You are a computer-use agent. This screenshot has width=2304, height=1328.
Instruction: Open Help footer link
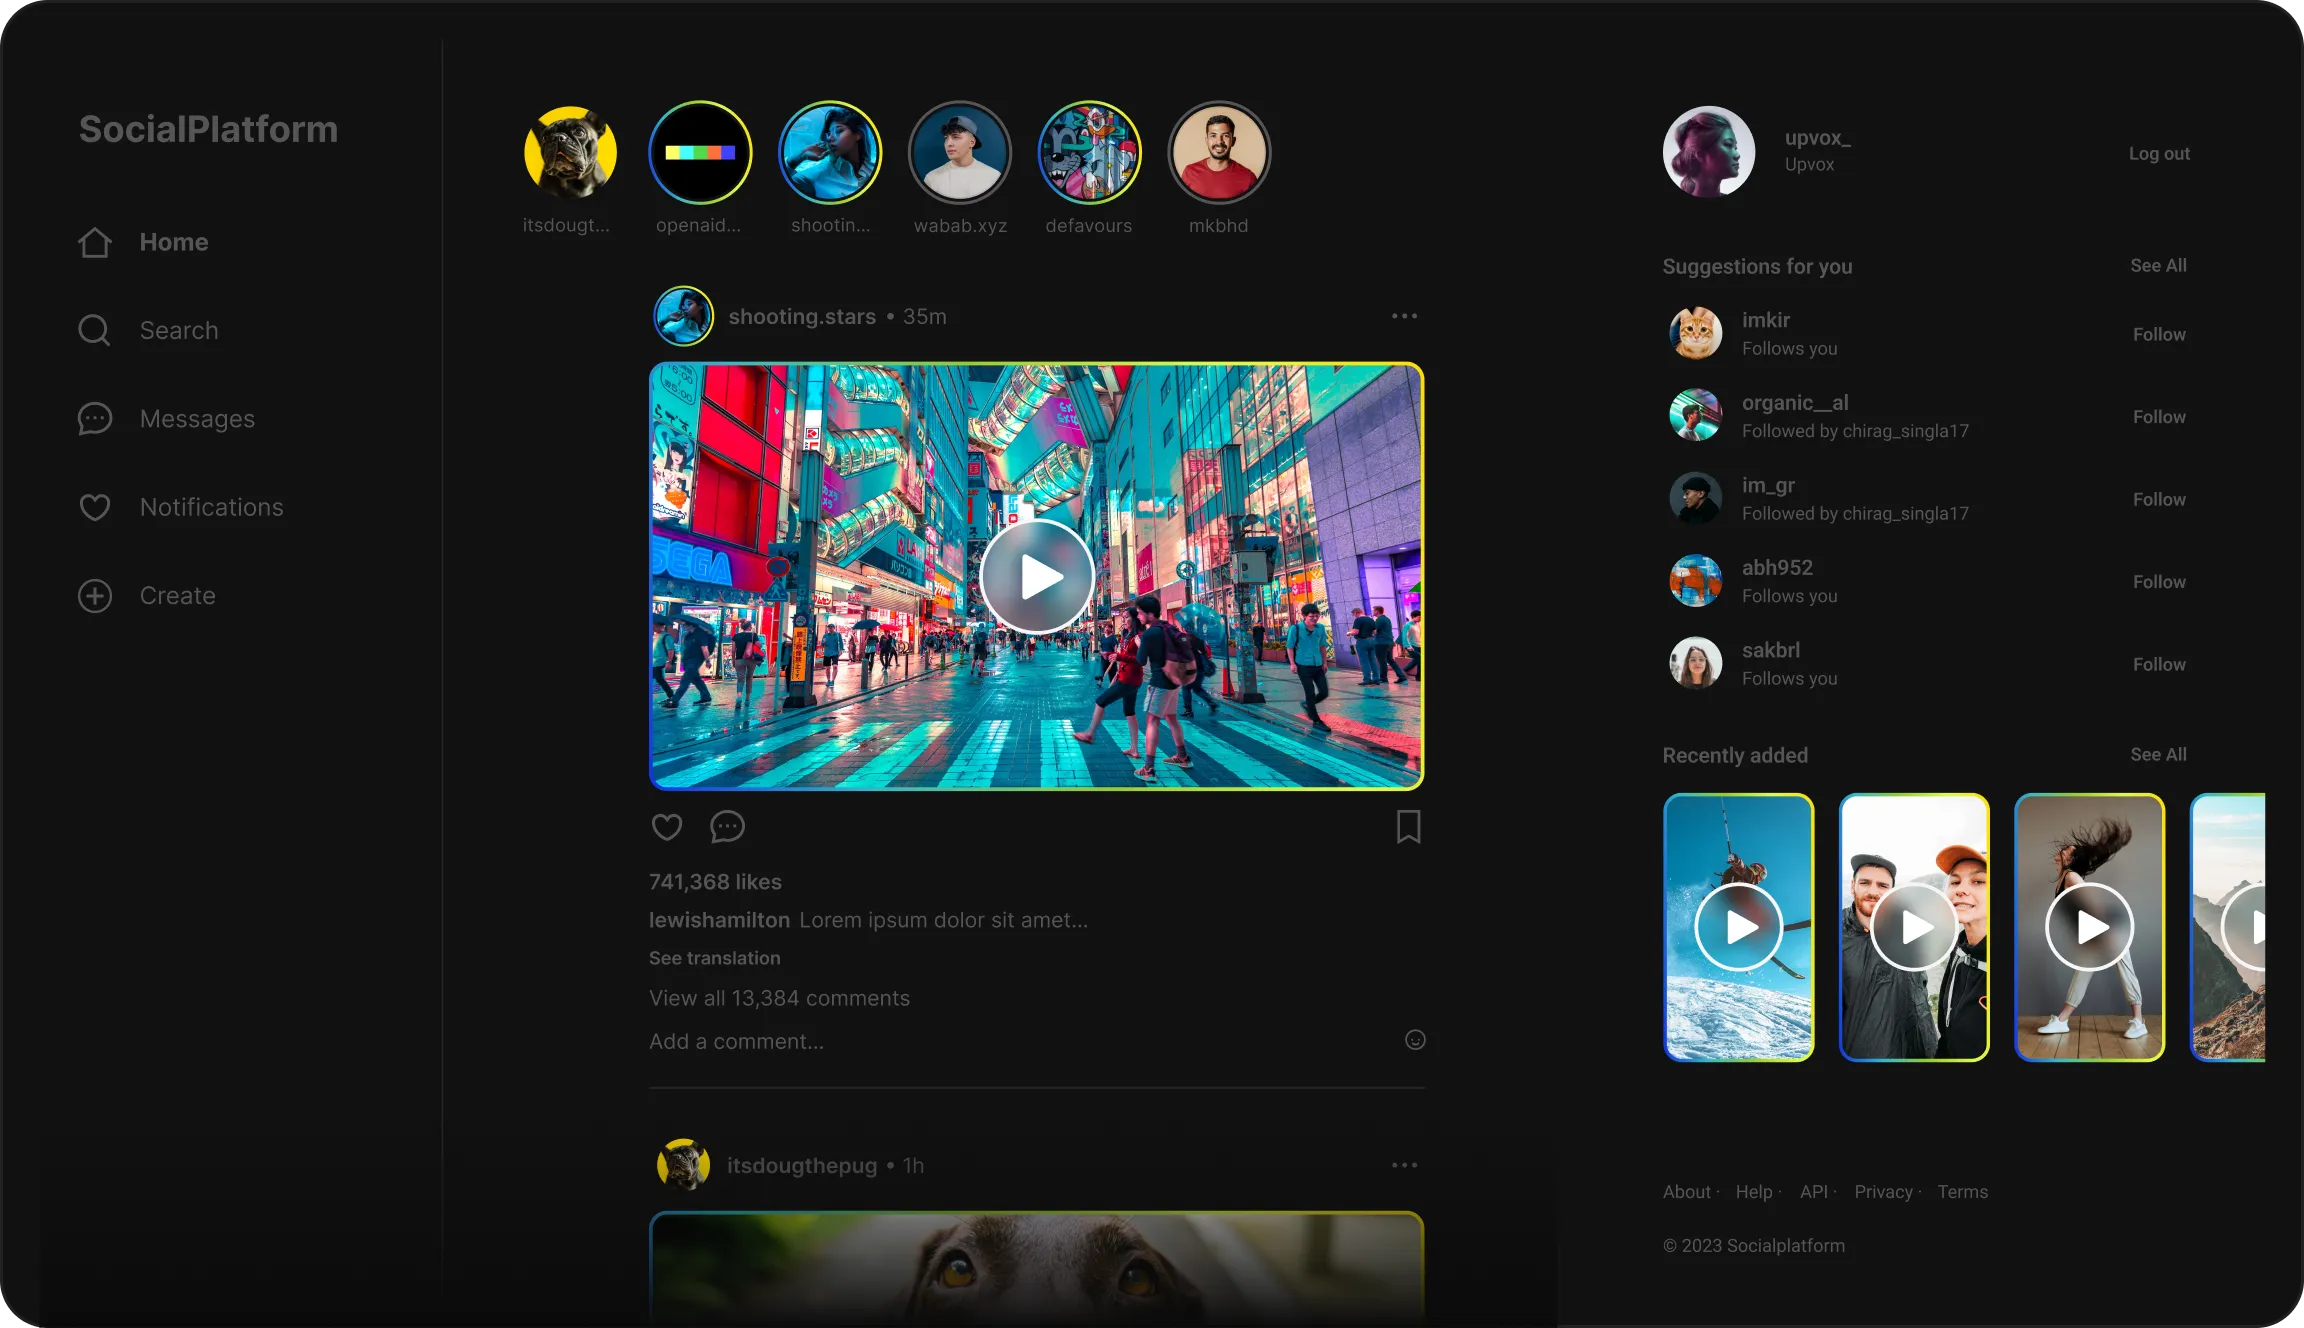[x=1754, y=1191]
